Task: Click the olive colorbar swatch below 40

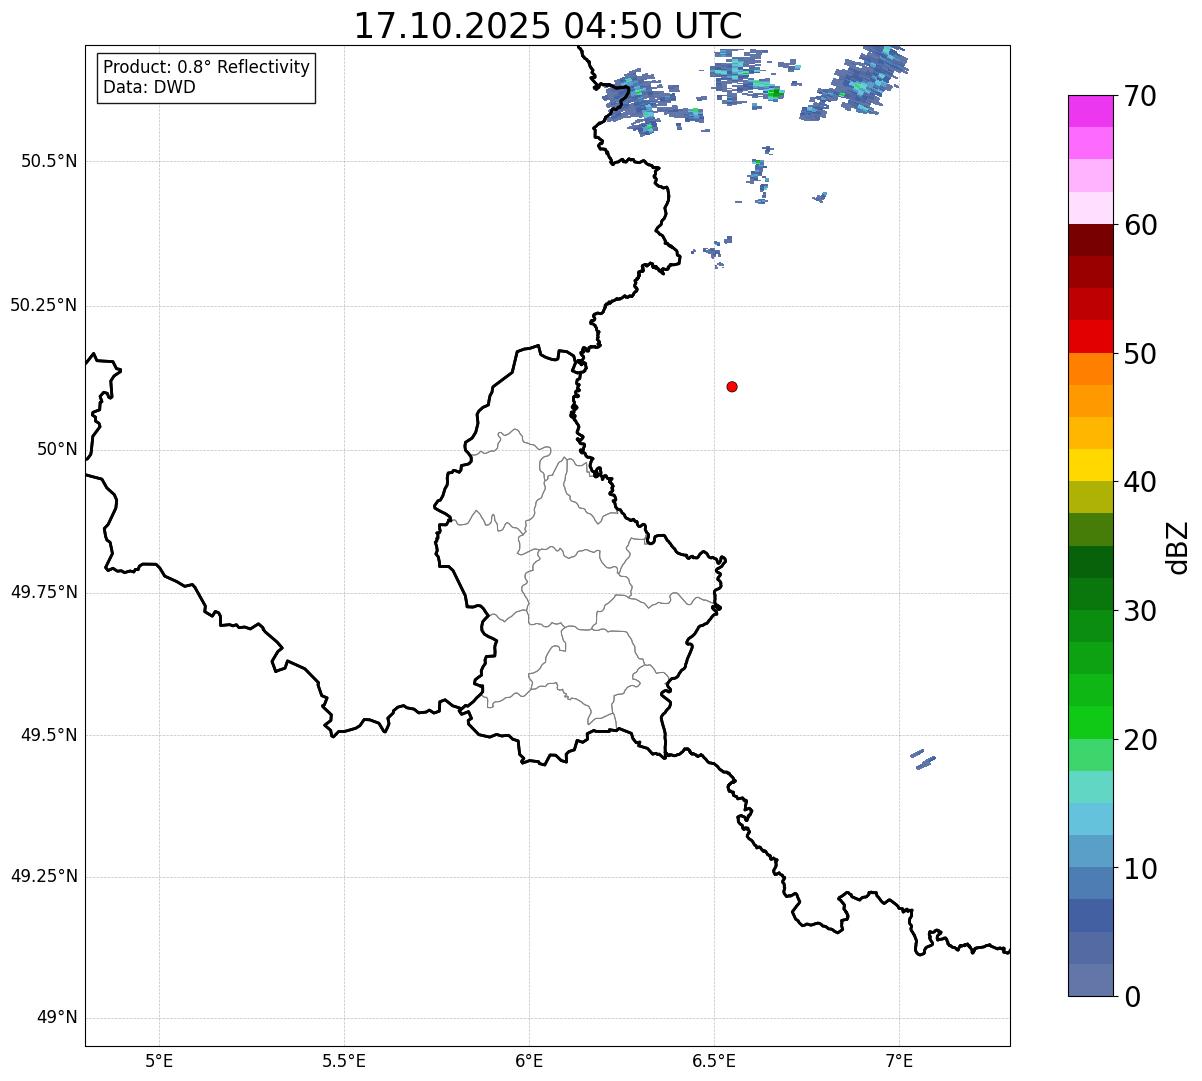Action: (1091, 497)
